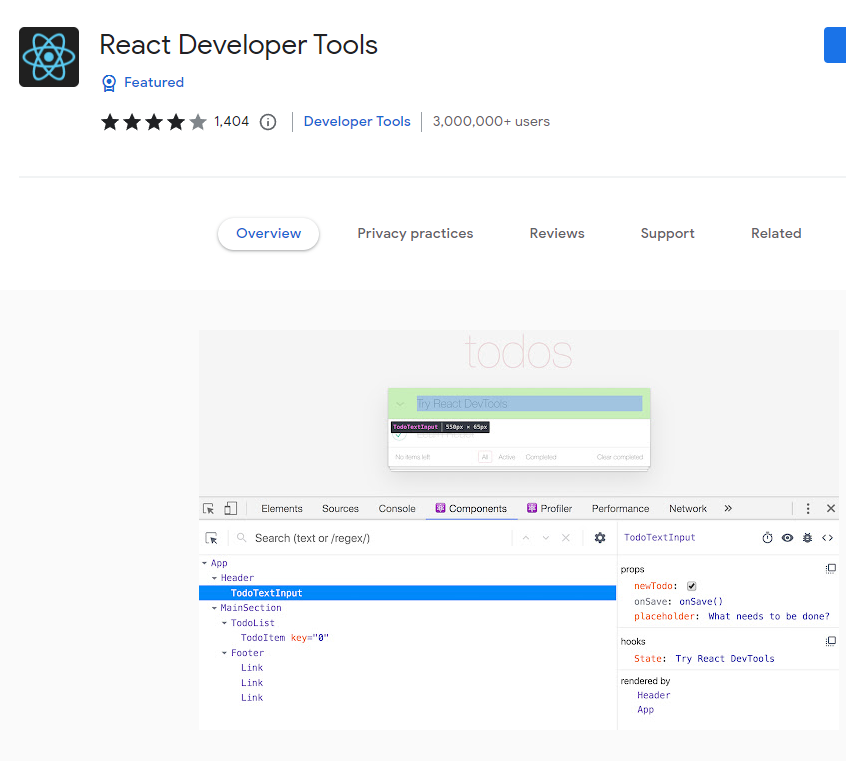This screenshot has width=846, height=761.
Task: Collapse the Footer tree node arrow
Action: point(224,653)
